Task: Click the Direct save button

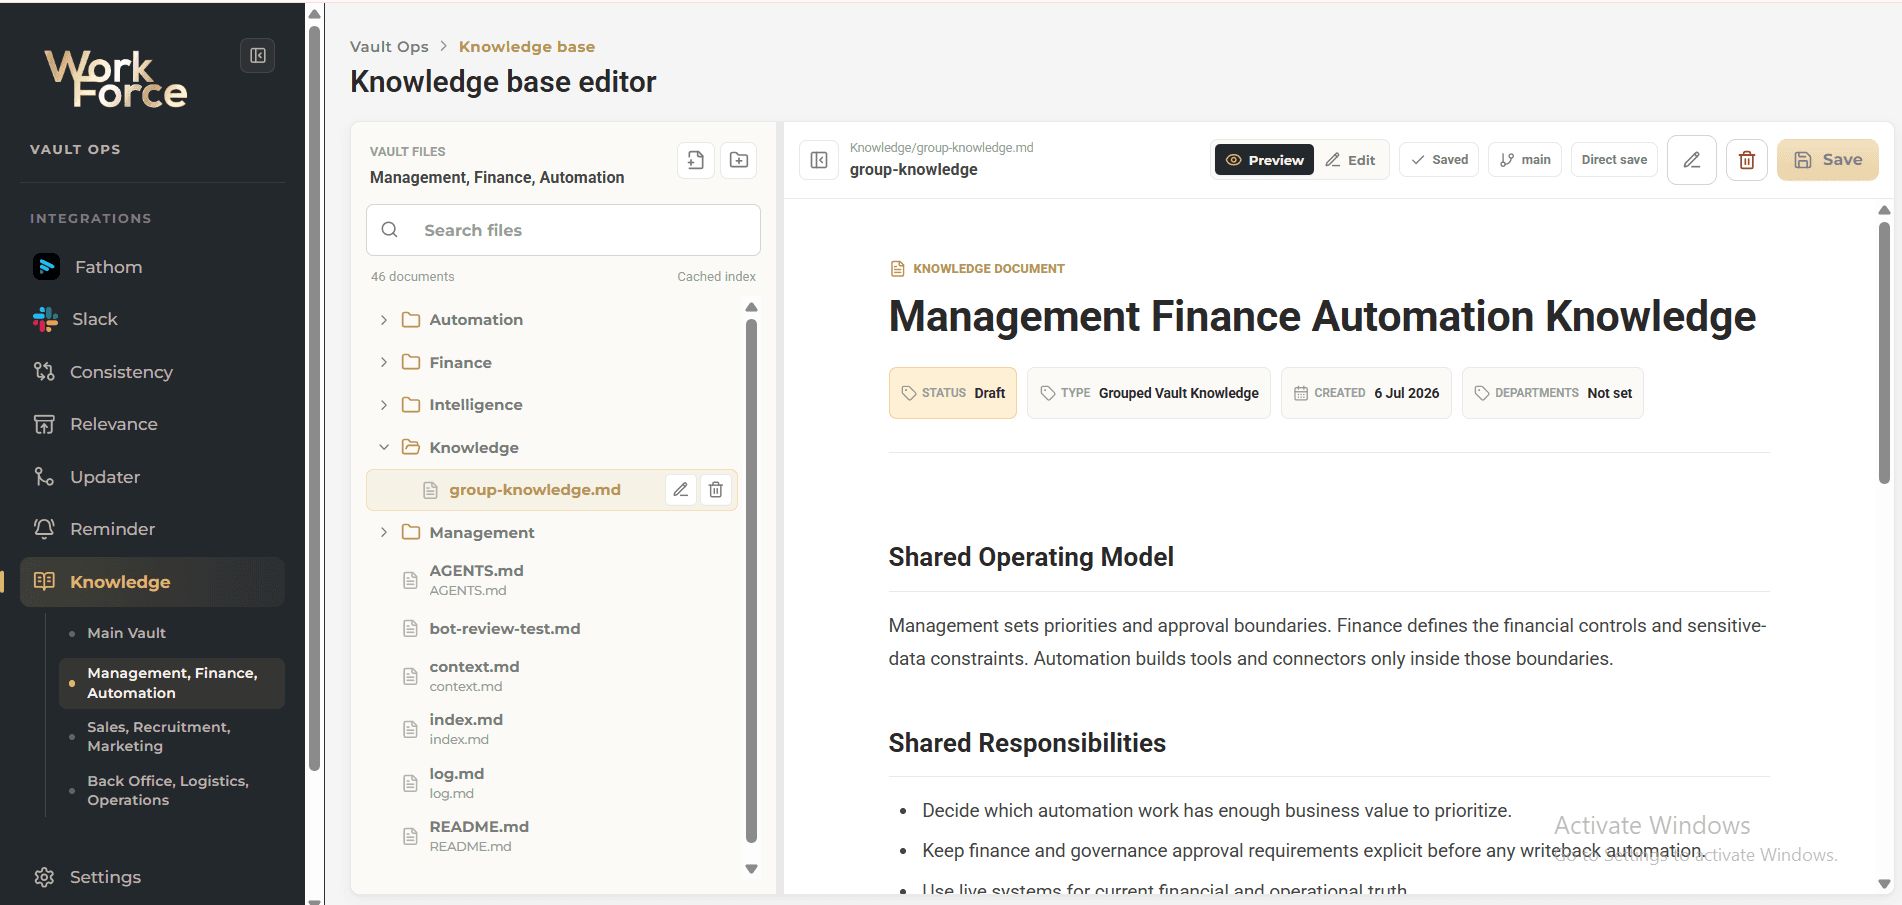Action: tap(1614, 160)
